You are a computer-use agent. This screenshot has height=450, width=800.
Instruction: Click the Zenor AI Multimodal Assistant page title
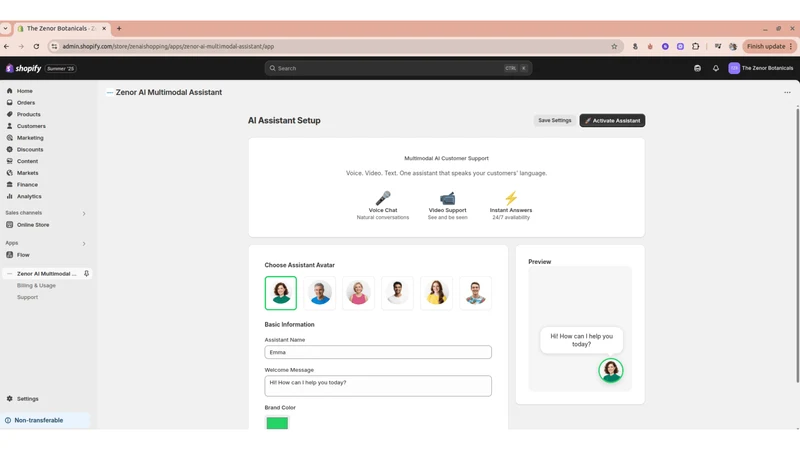169,92
